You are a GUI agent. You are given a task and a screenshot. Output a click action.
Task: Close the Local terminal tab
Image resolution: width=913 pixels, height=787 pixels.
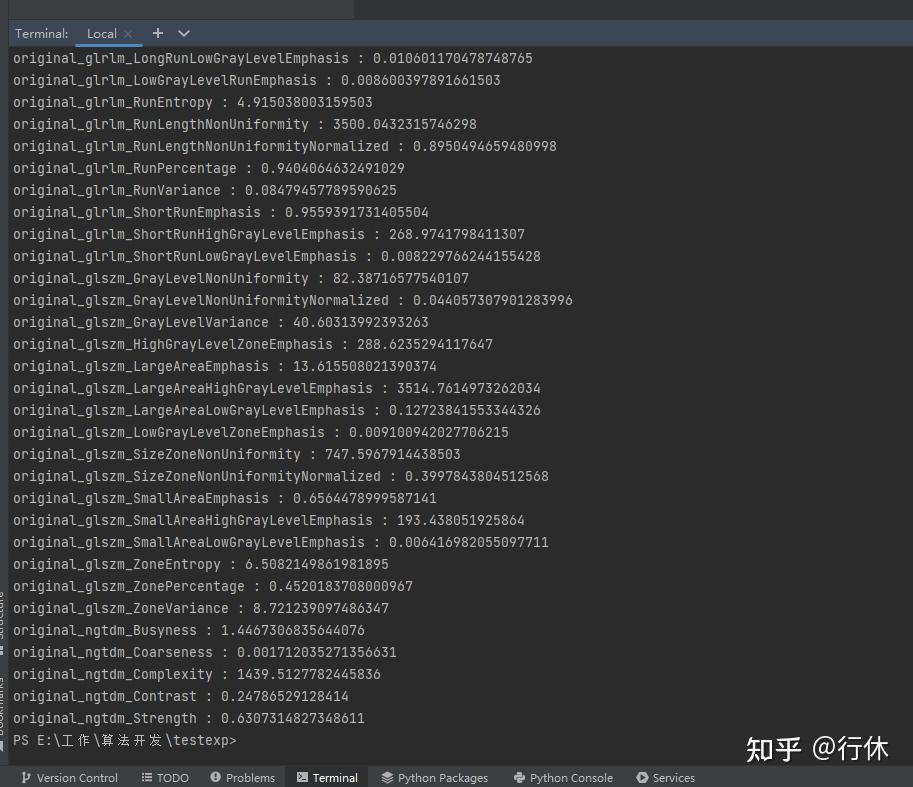(128, 34)
